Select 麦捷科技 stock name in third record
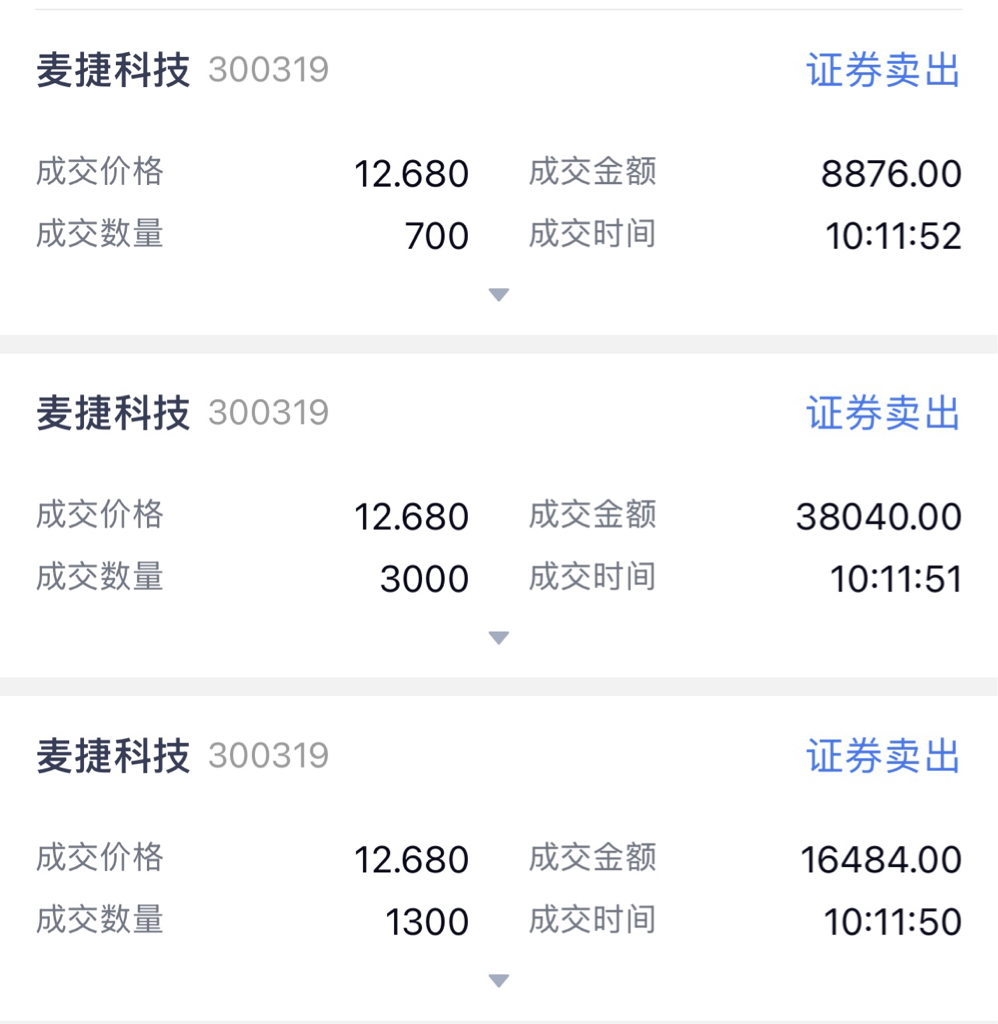This screenshot has width=998, height=1024. click(x=113, y=756)
